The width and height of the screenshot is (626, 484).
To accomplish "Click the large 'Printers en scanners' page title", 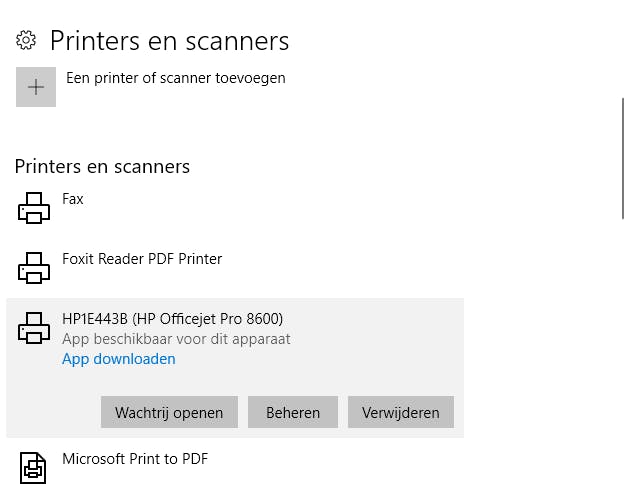I will click(x=169, y=41).
